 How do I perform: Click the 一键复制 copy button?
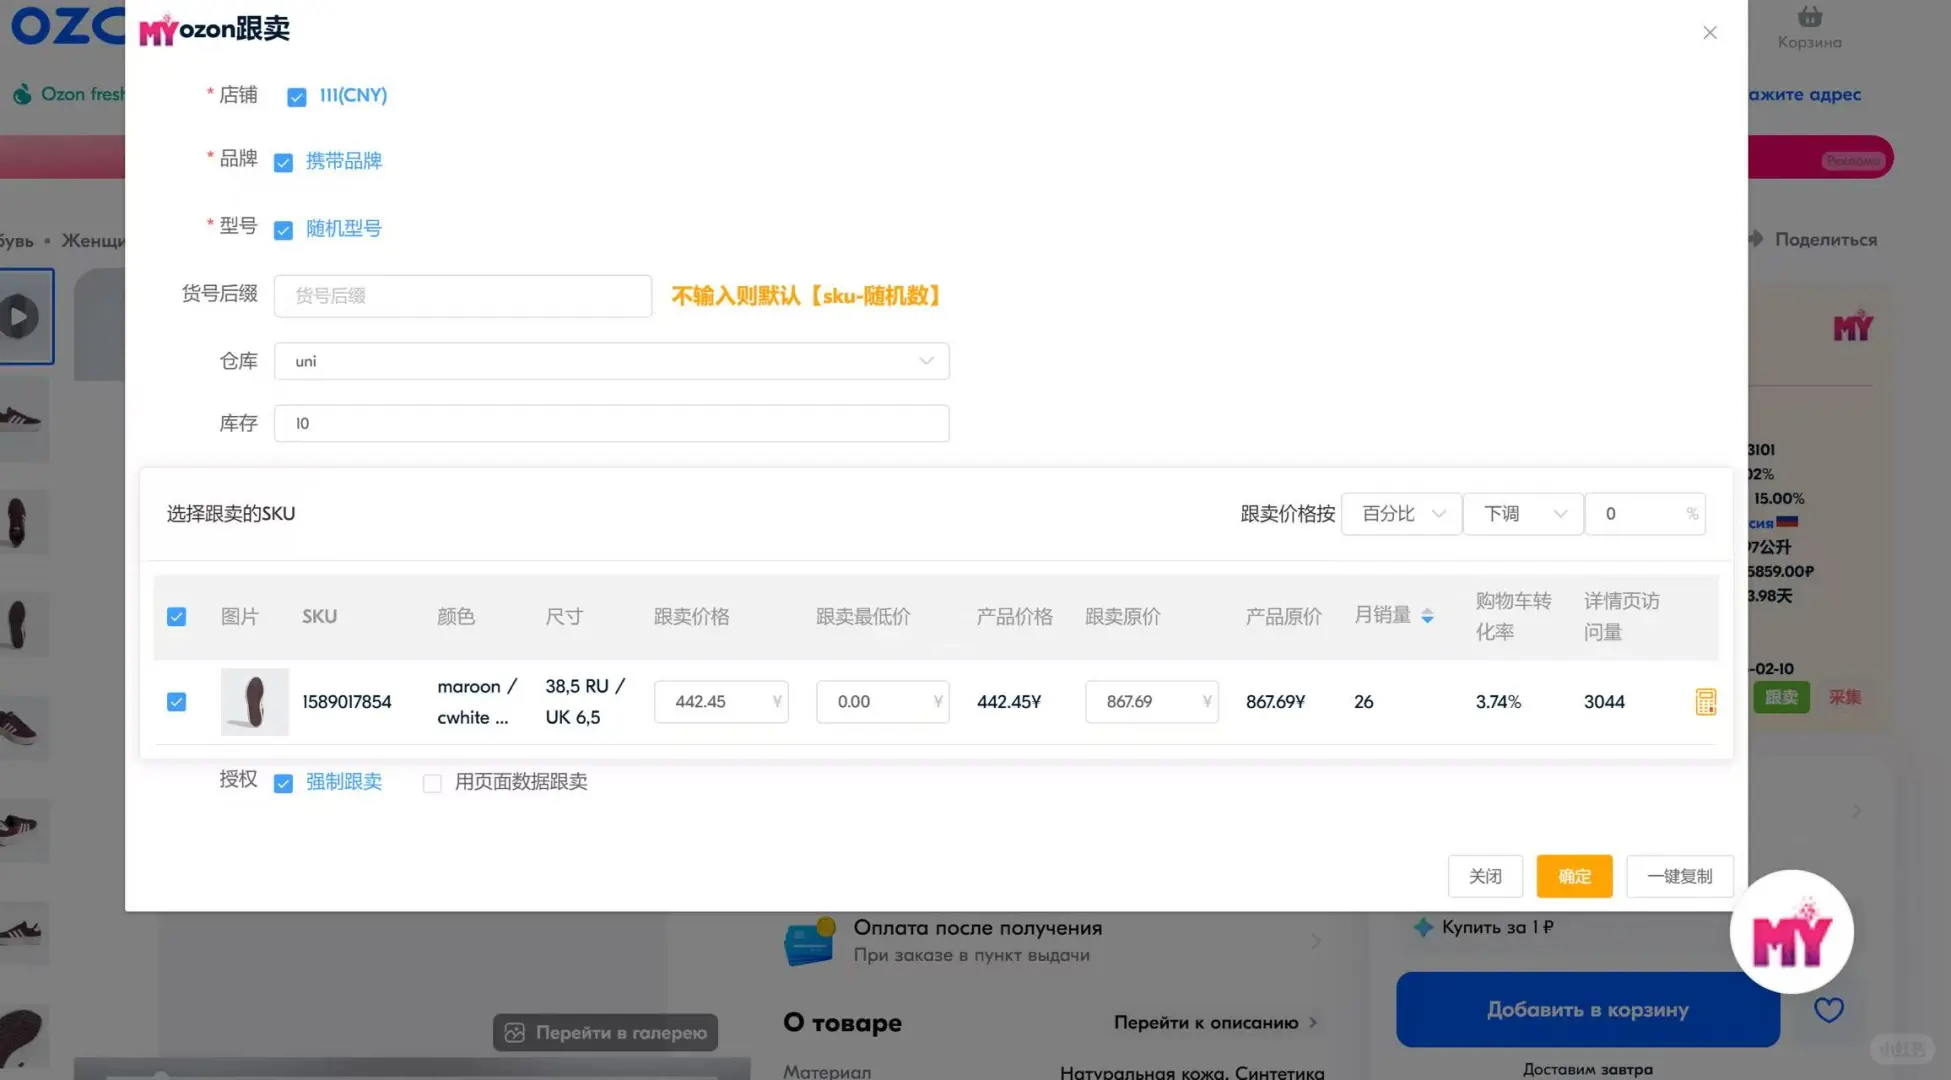[1678, 876]
